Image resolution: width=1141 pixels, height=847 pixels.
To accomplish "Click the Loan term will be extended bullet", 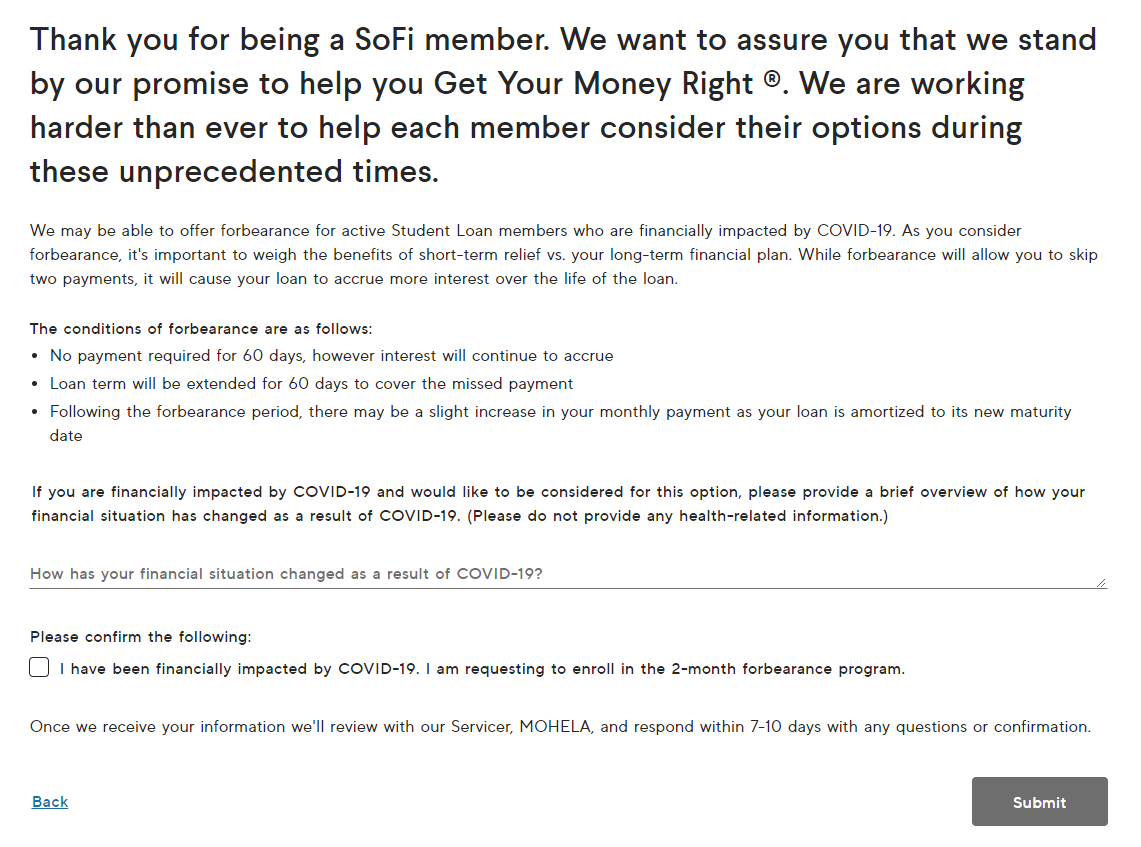I will tap(311, 383).
